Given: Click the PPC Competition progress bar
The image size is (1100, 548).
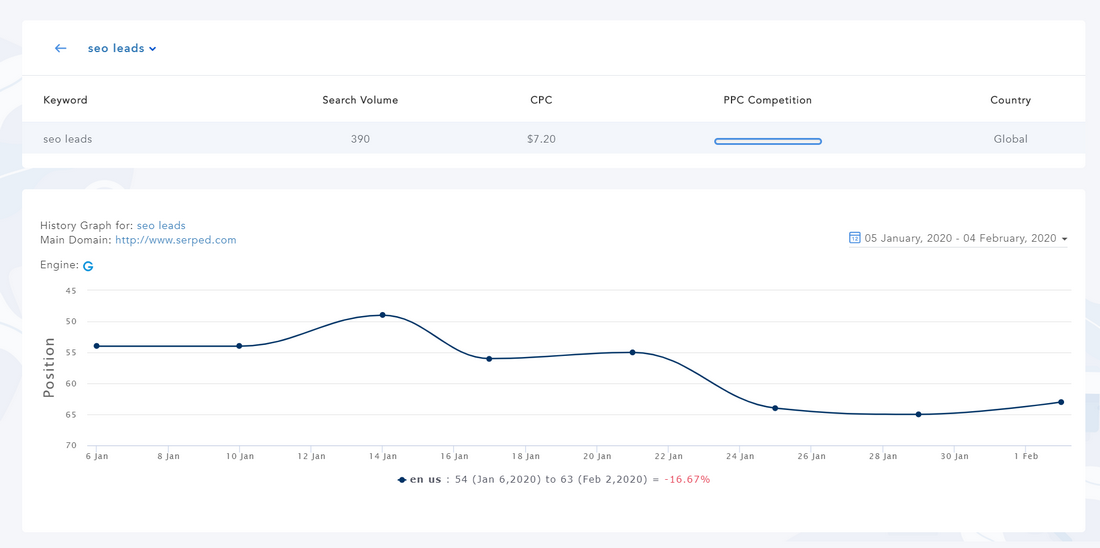Looking at the screenshot, I should pyautogui.click(x=768, y=142).
